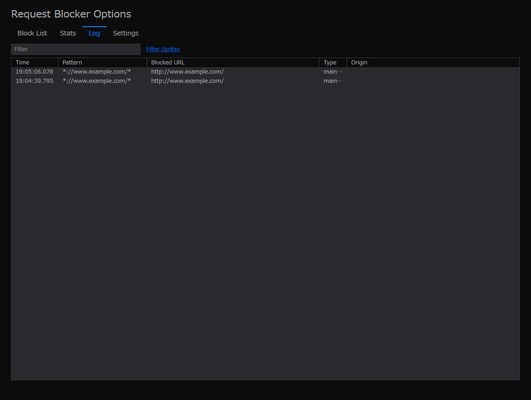Open the Stats tab
This screenshot has height=400, width=531.
pos(68,33)
